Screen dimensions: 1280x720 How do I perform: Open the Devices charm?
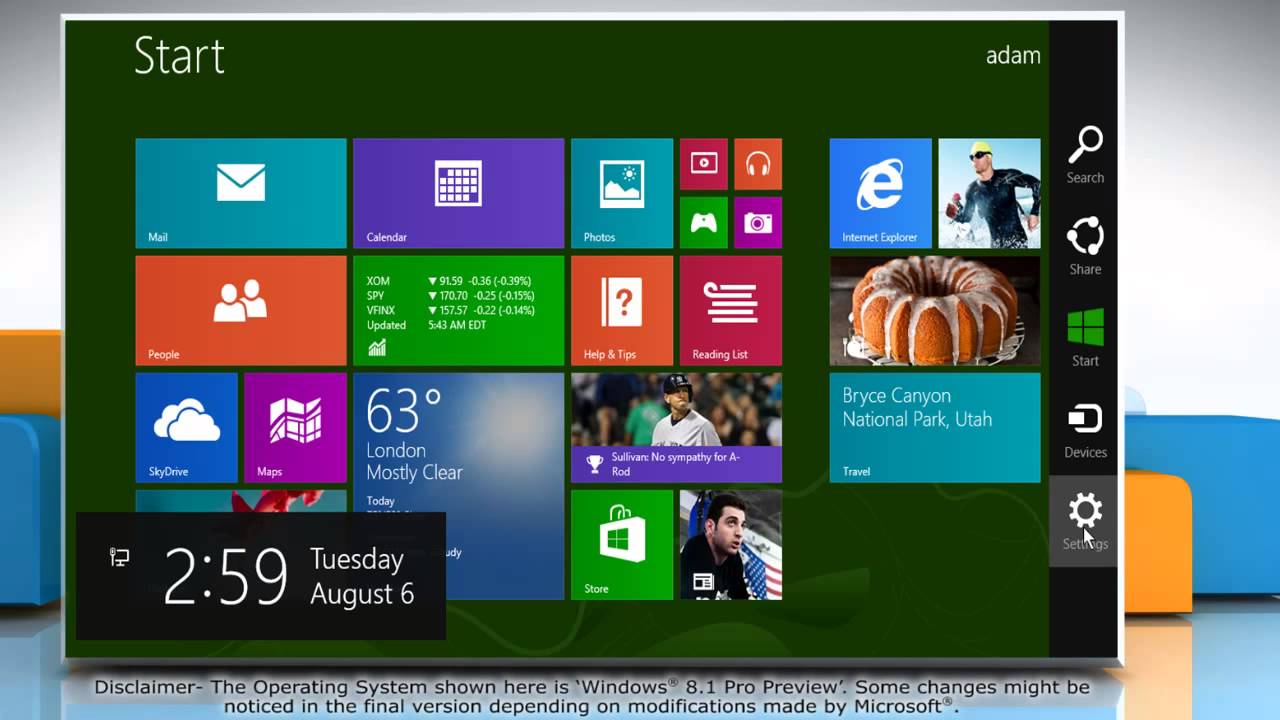coord(1085,430)
